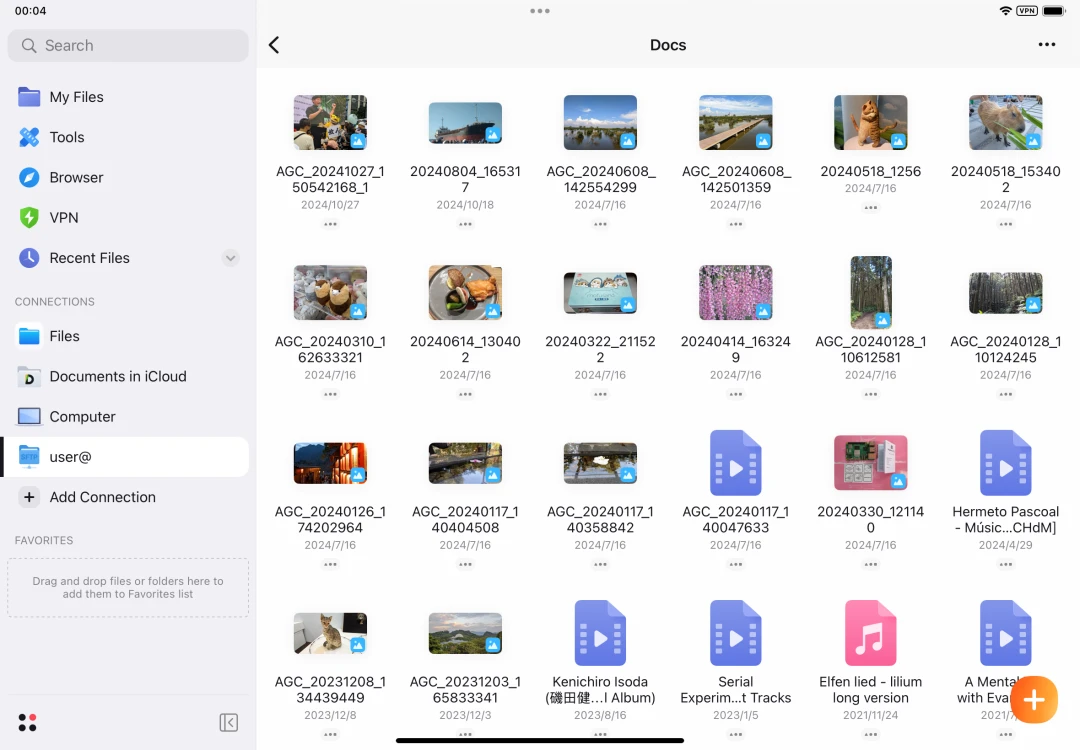Open the Hermeto Pascoal video file
Viewport: 1080px width, 750px height.
point(1005,463)
